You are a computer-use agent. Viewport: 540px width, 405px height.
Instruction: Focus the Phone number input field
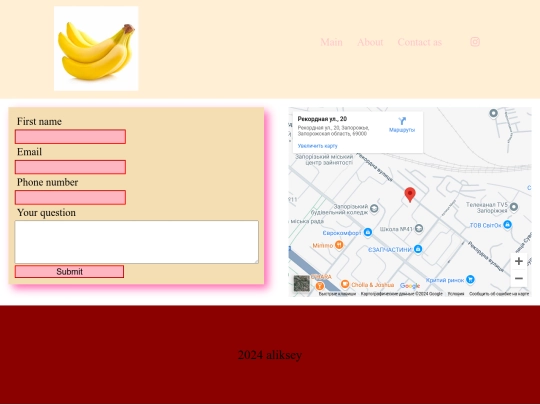click(70, 197)
